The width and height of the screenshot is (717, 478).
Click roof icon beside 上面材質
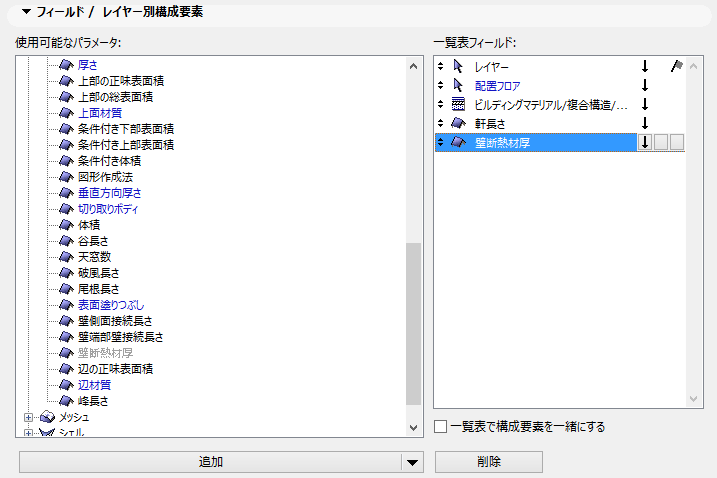[x=66, y=113]
